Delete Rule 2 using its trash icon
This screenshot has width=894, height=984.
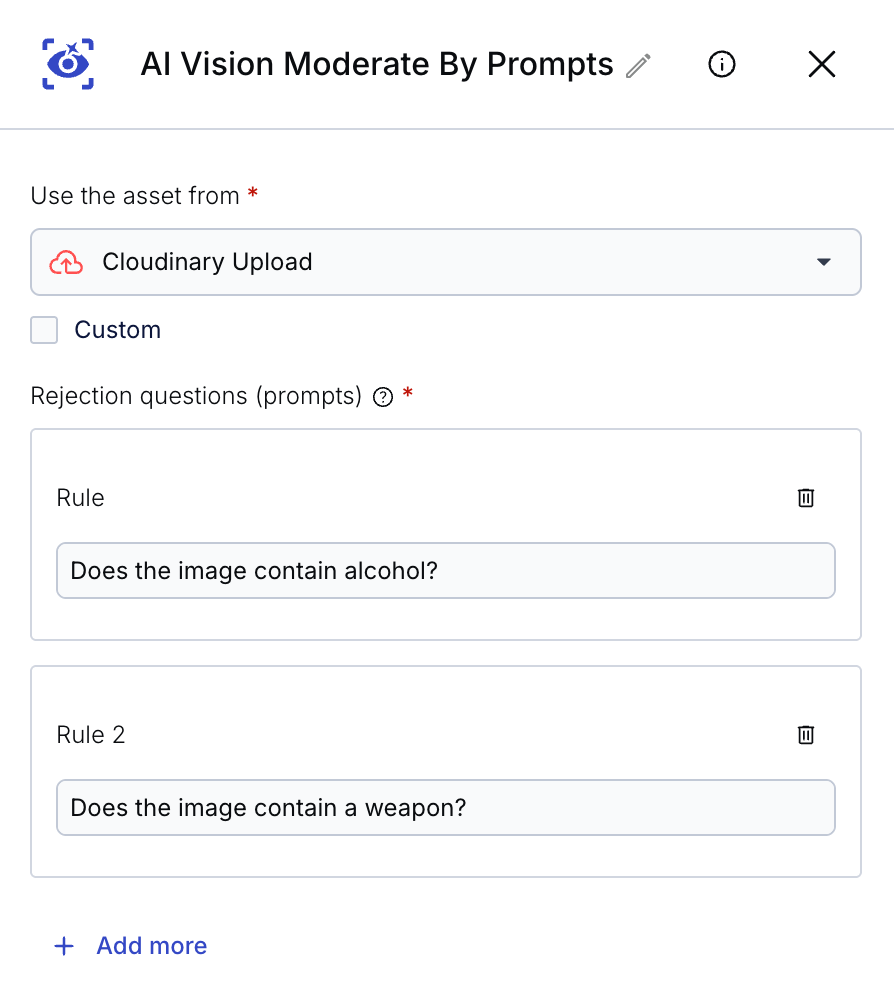click(806, 735)
